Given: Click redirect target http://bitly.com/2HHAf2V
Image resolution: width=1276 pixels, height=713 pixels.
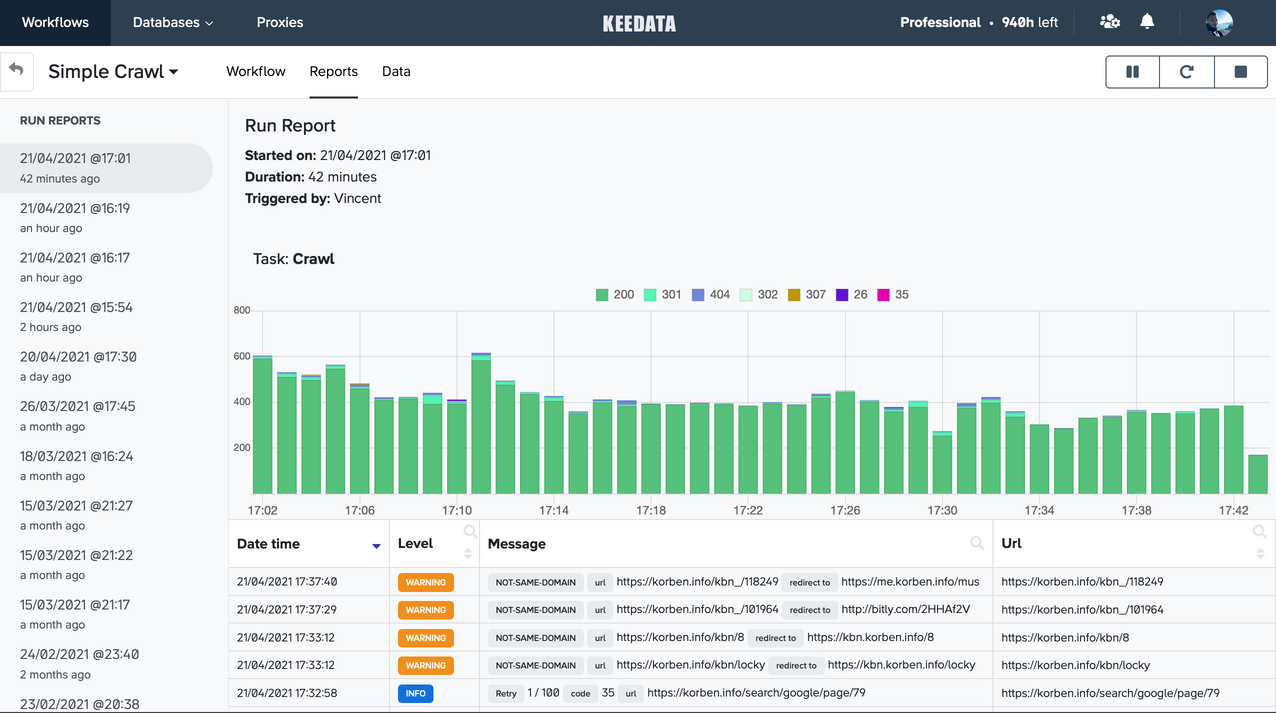Looking at the screenshot, I should [x=905, y=610].
